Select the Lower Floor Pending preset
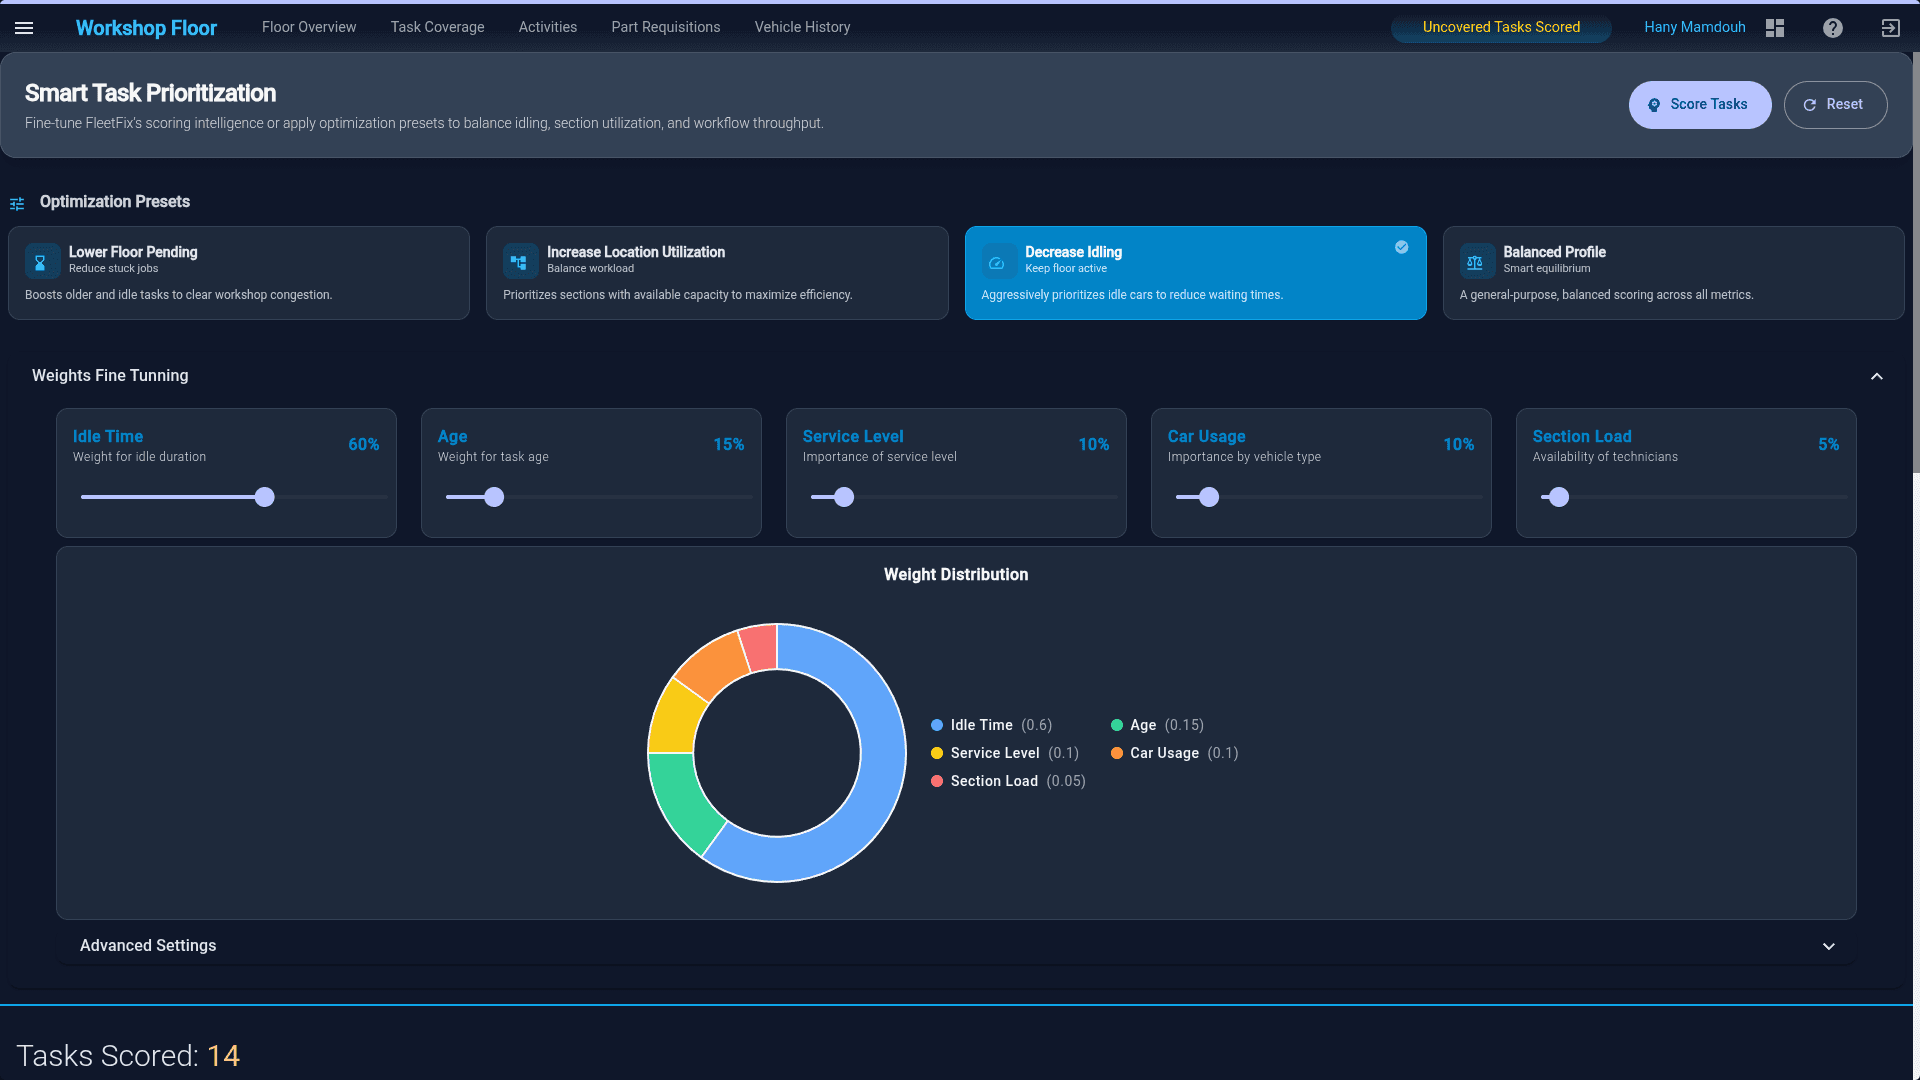Viewport: 1920px width, 1080px height. [x=238, y=272]
